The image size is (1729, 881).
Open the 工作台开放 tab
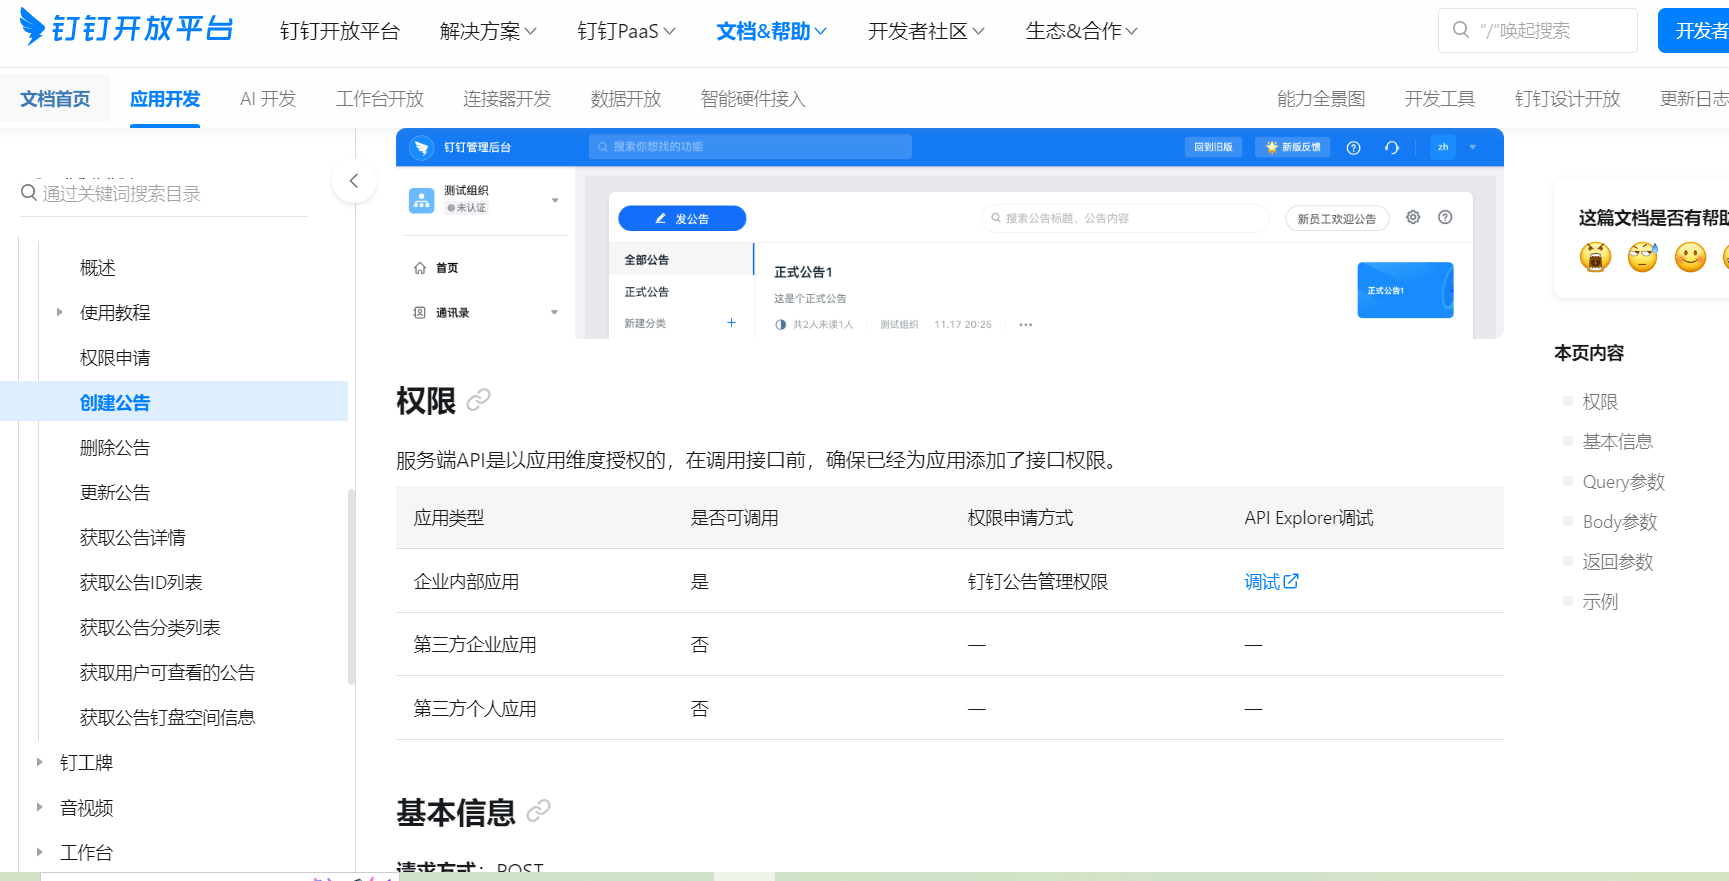tap(380, 98)
